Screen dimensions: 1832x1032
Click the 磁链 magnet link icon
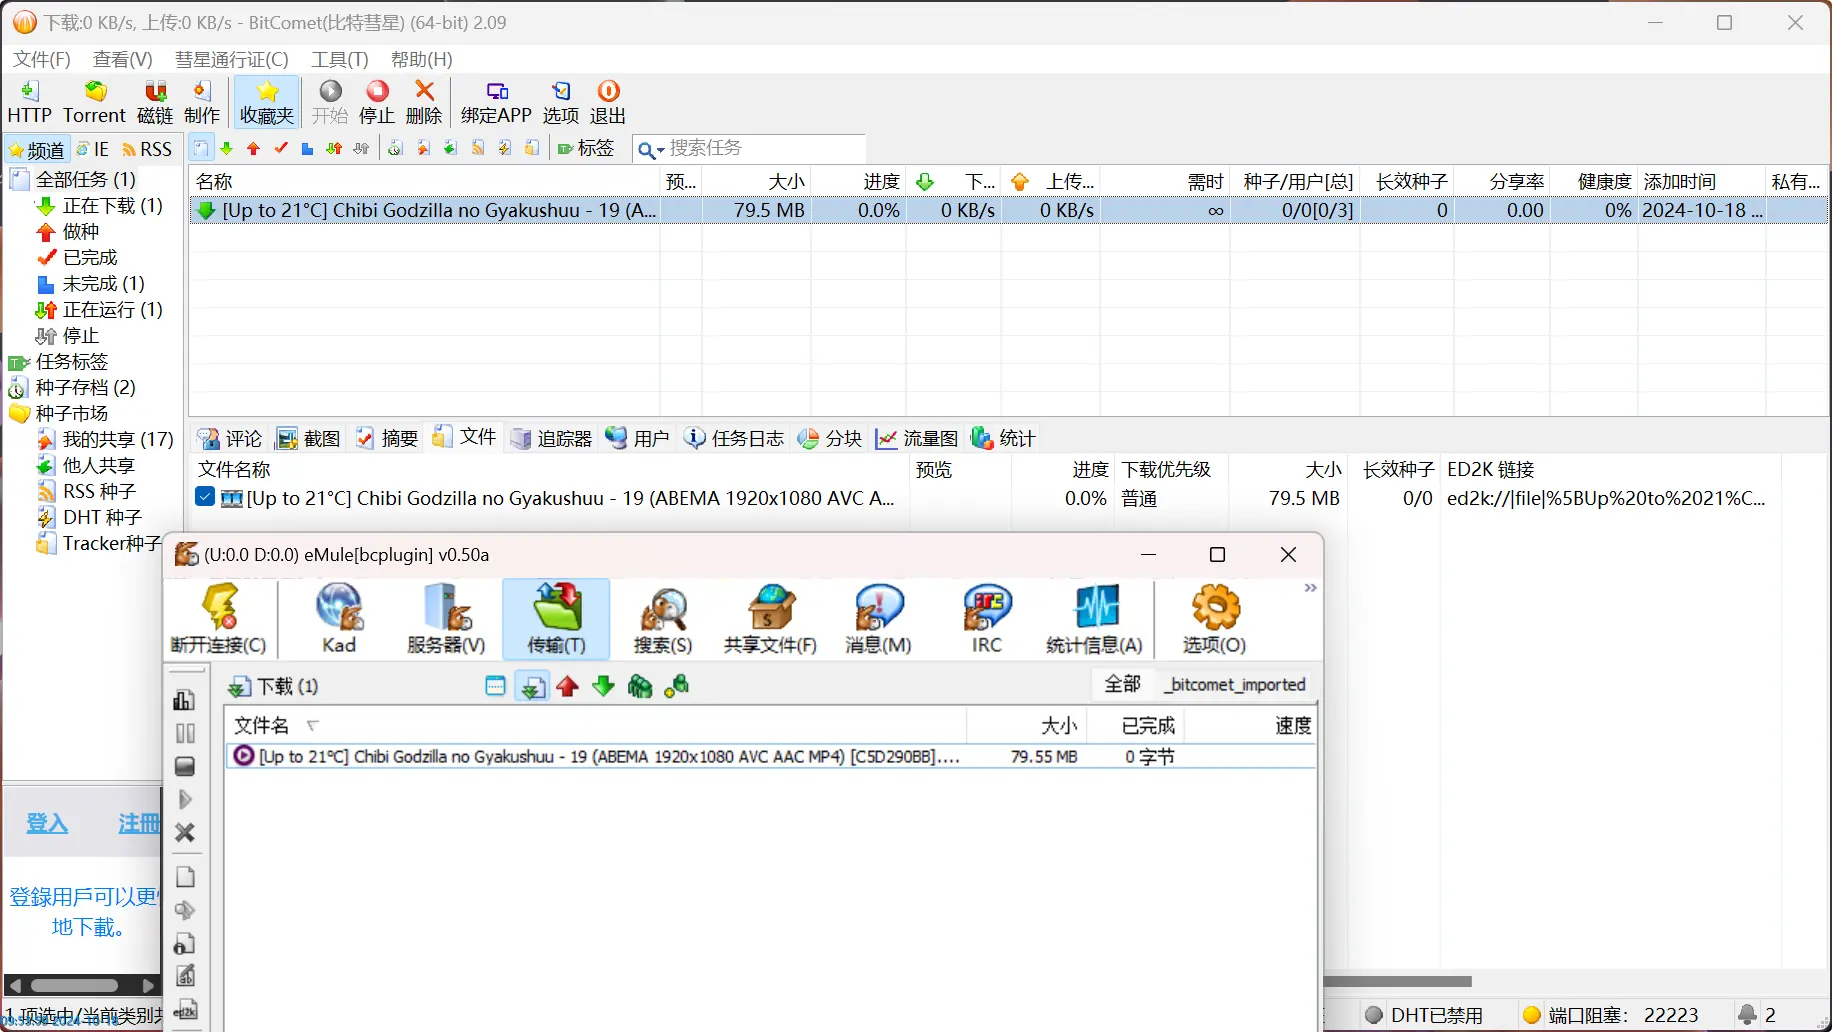[x=155, y=102]
